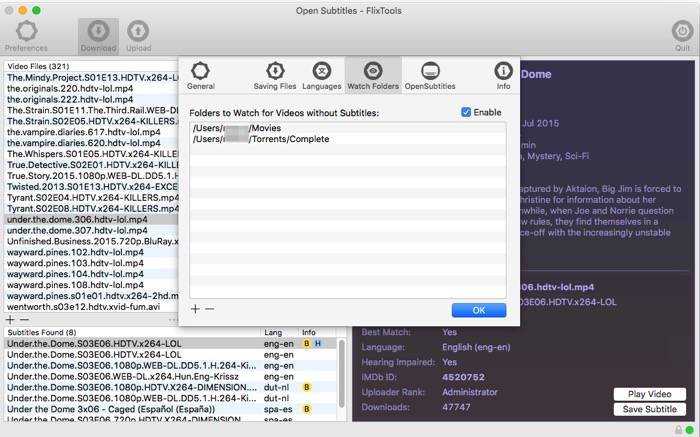This screenshot has height=437, width=700.
Task: Select Tyrant.S02E04 video file
Action: 92,197
